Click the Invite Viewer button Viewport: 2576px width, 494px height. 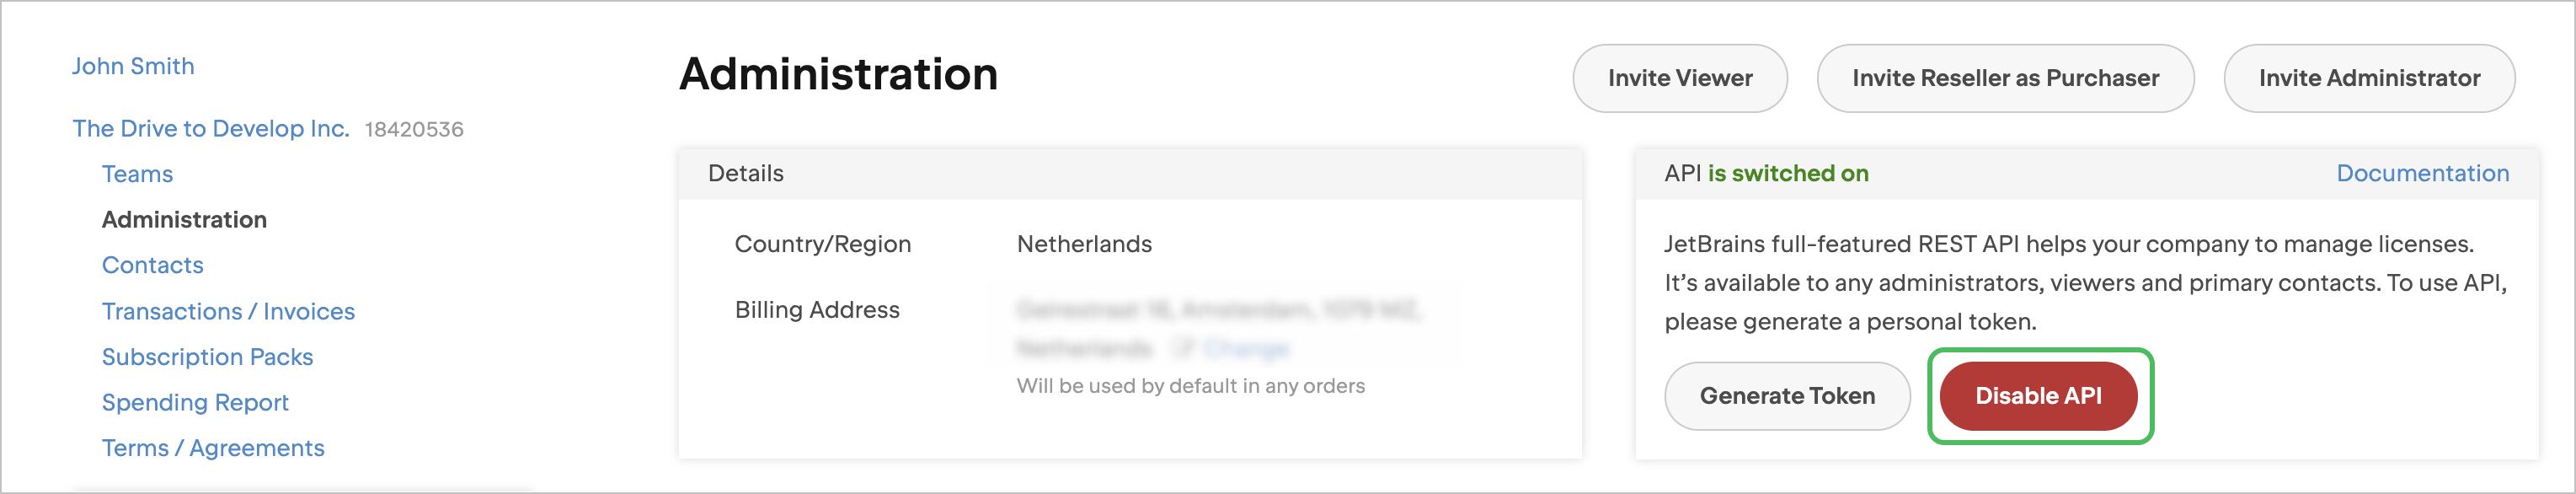click(1679, 78)
